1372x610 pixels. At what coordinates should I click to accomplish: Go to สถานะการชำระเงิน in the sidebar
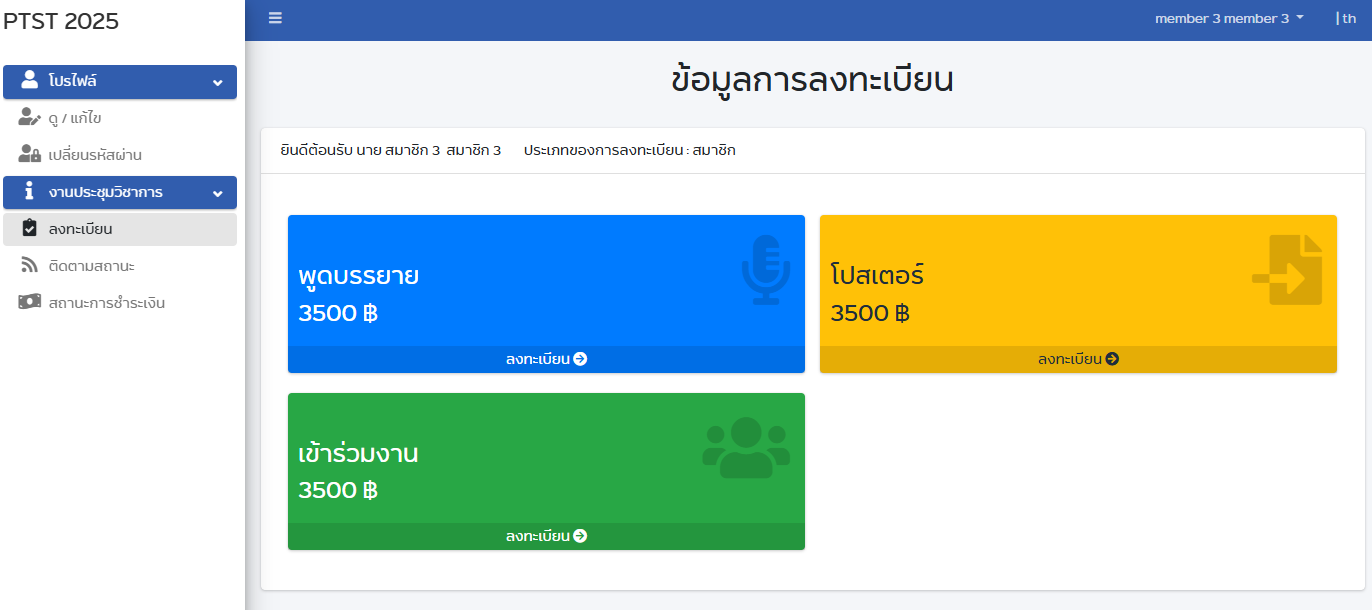click(x=106, y=303)
